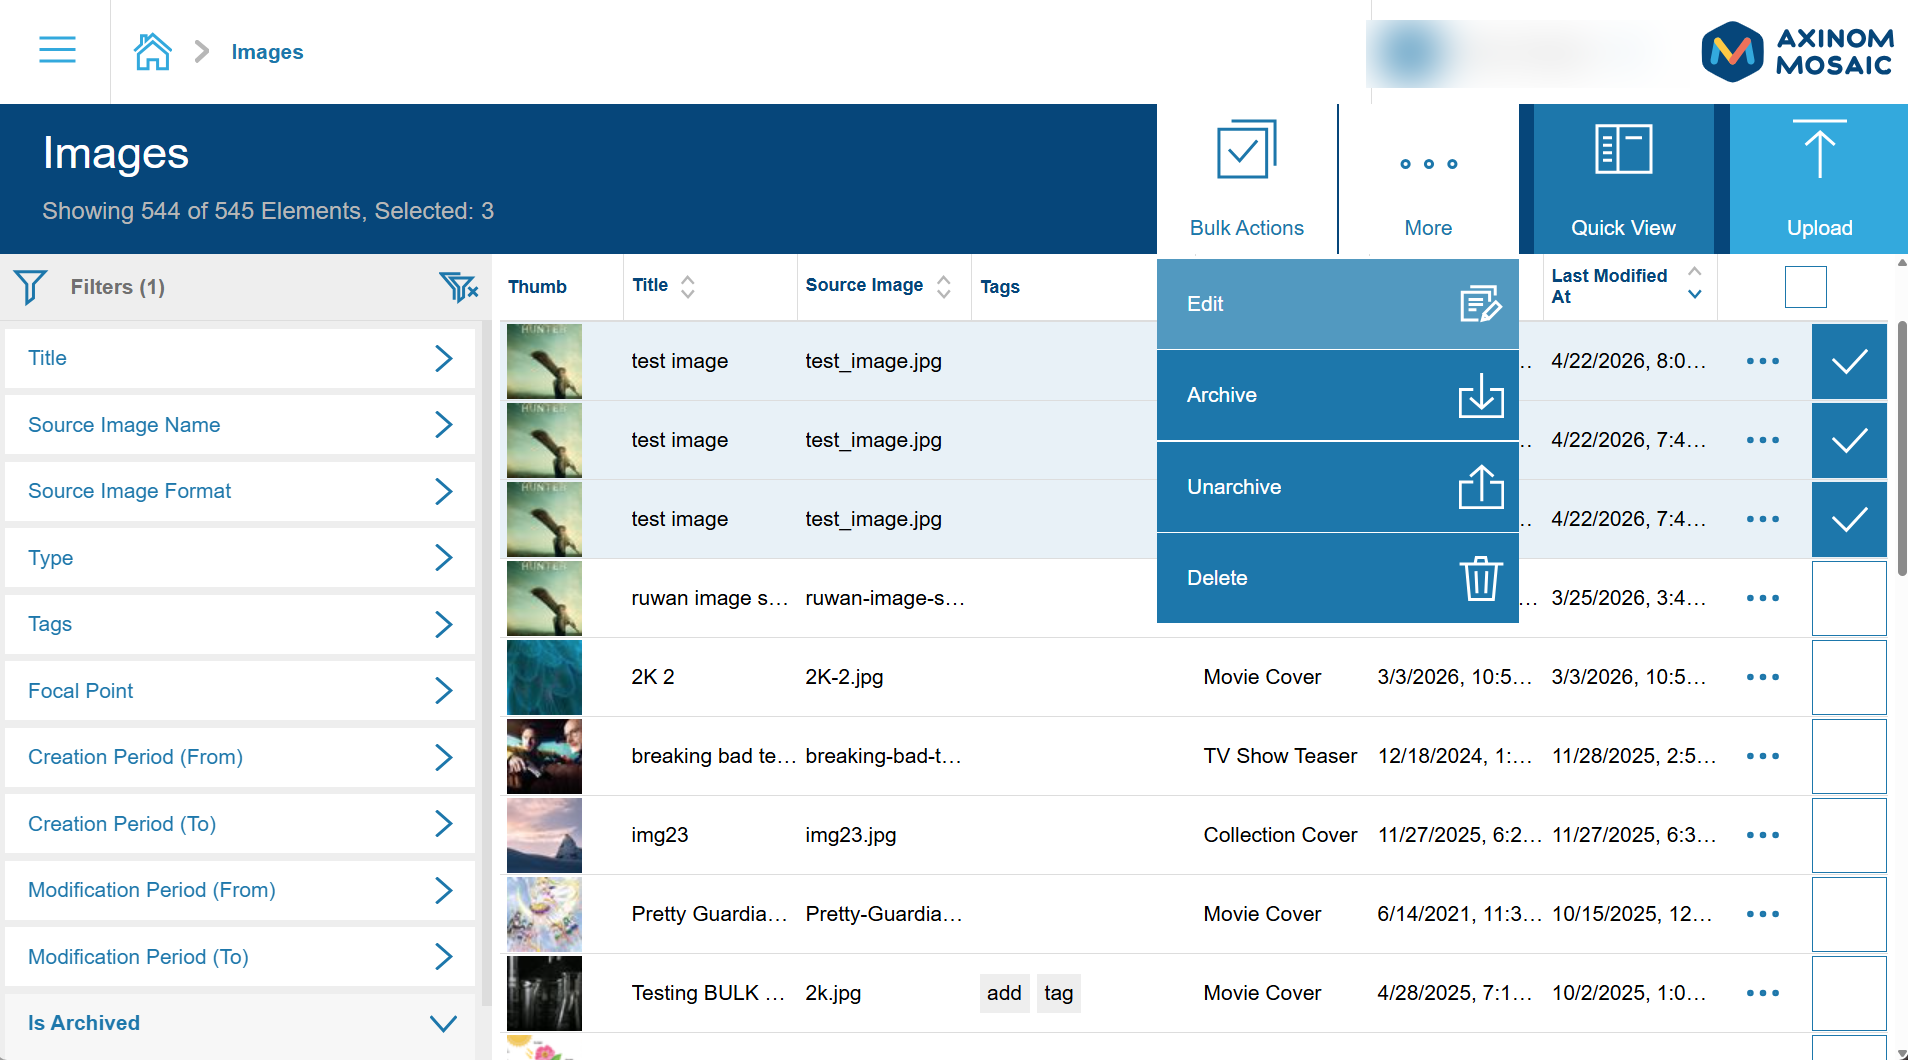Uncheck second test image row checkbox
Screen dimensions: 1908x1060
[x=1849, y=440]
